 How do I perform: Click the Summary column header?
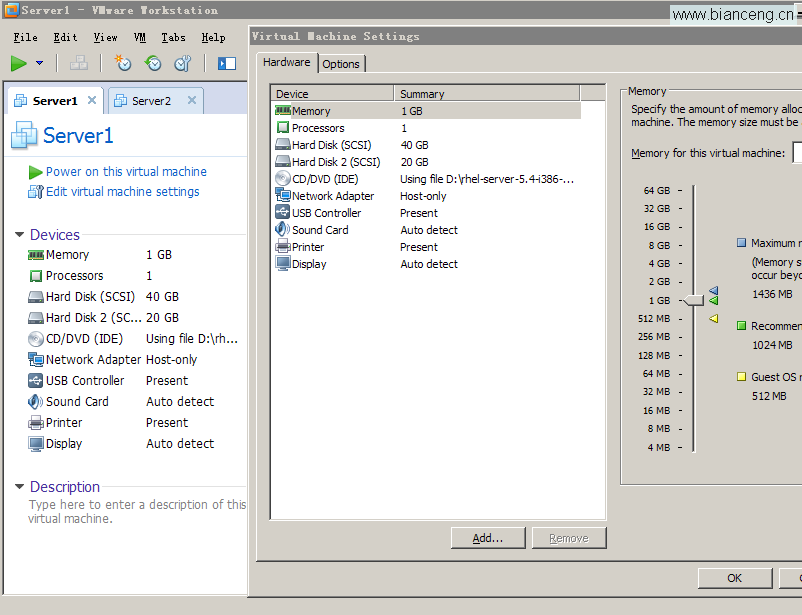pos(487,94)
